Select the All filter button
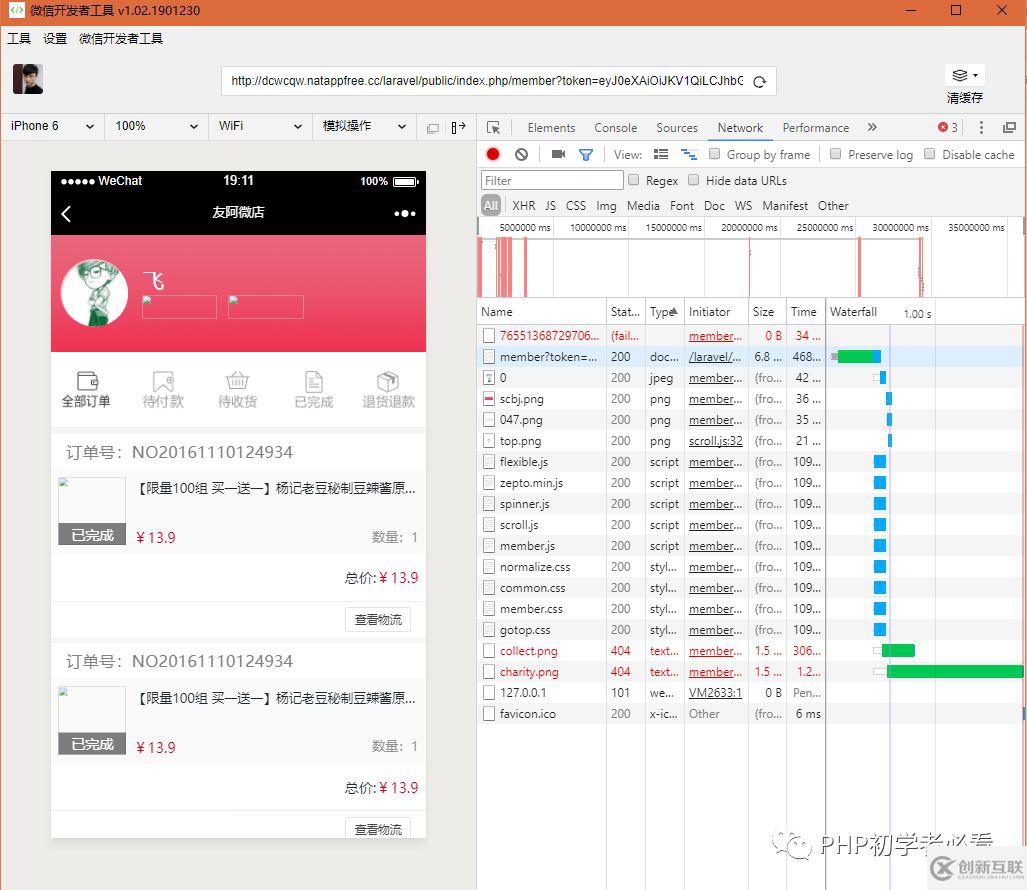Viewport: 1027px width, 890px height. 491,206
